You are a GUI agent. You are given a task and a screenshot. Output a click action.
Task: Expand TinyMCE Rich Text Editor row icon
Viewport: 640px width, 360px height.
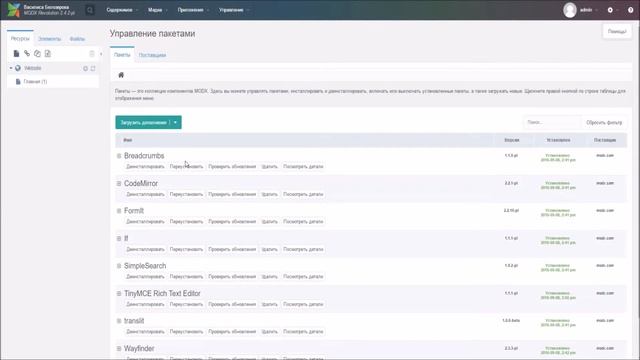click(119, 293)
